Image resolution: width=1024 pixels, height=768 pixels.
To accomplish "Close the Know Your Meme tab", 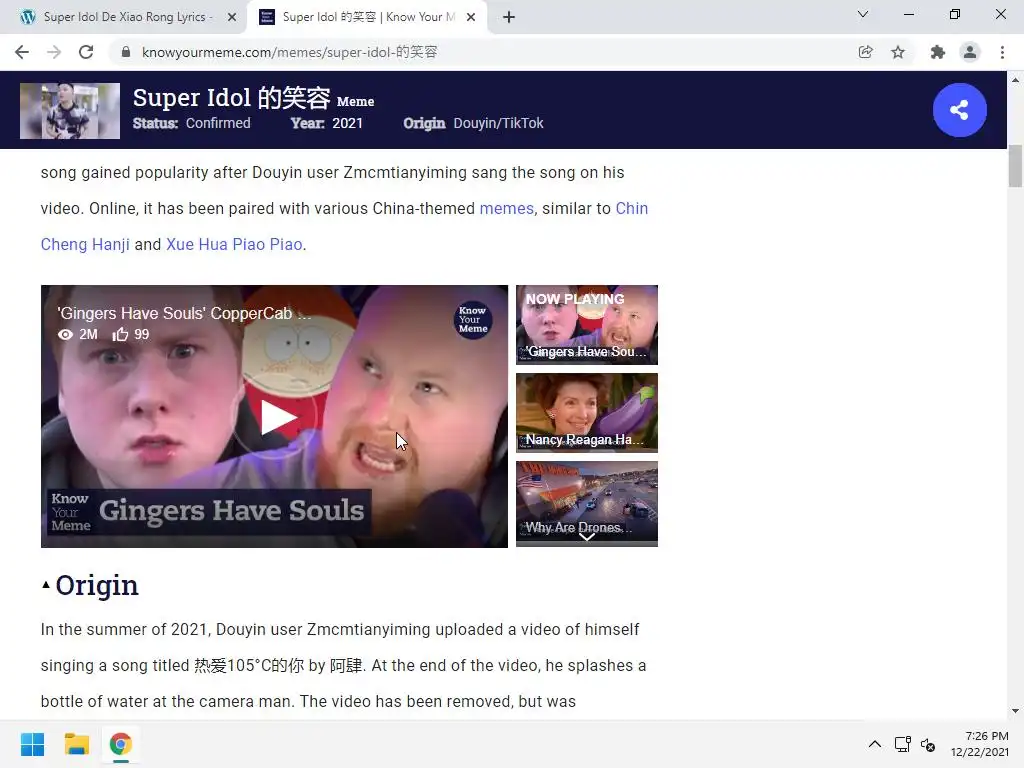I will tap(471, 17).
